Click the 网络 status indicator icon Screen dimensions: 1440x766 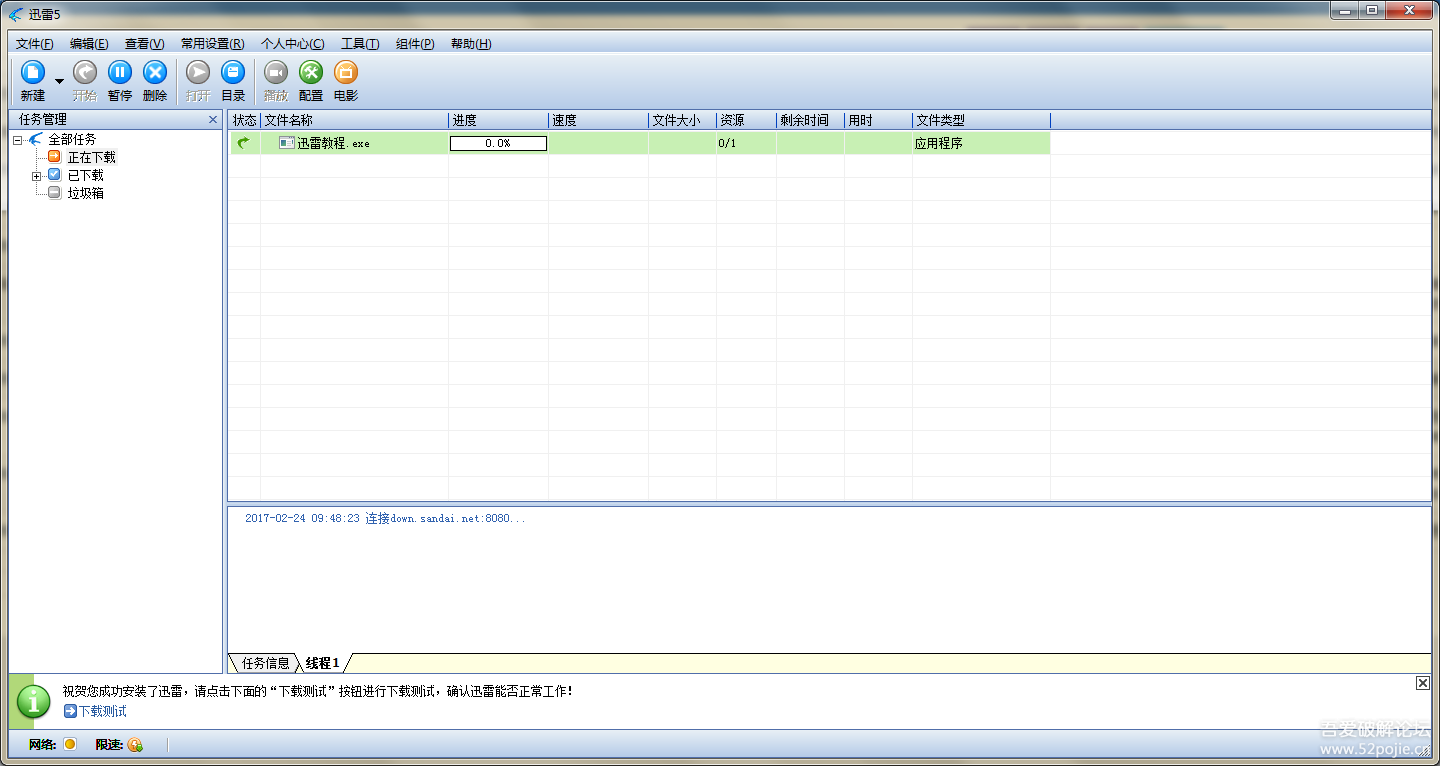70,744
